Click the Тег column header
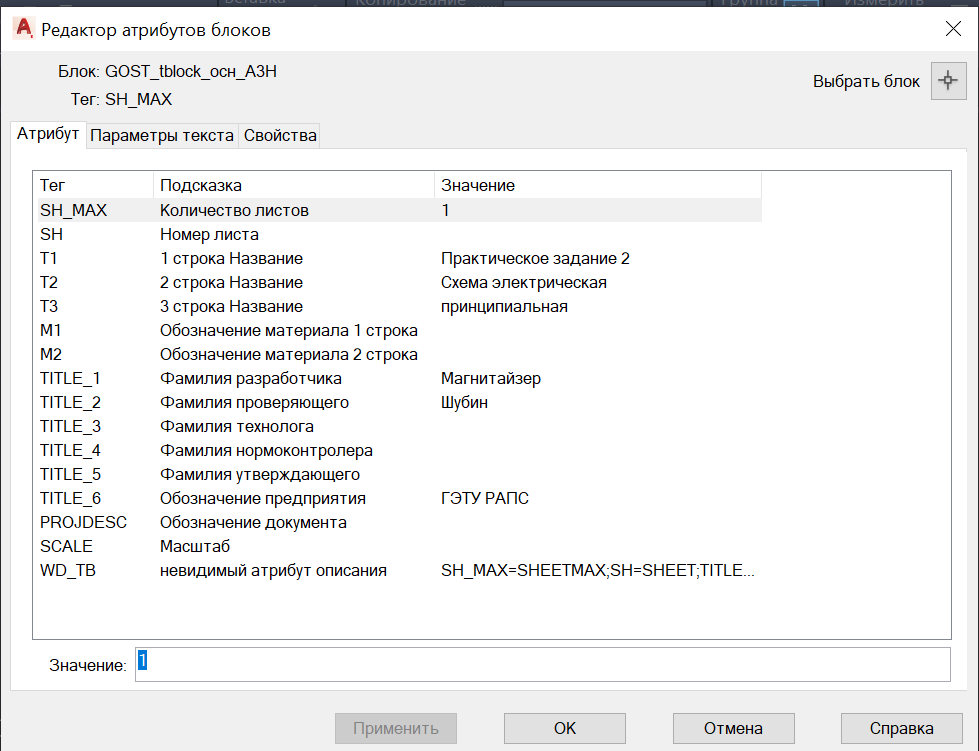 [x=95, y=185]
